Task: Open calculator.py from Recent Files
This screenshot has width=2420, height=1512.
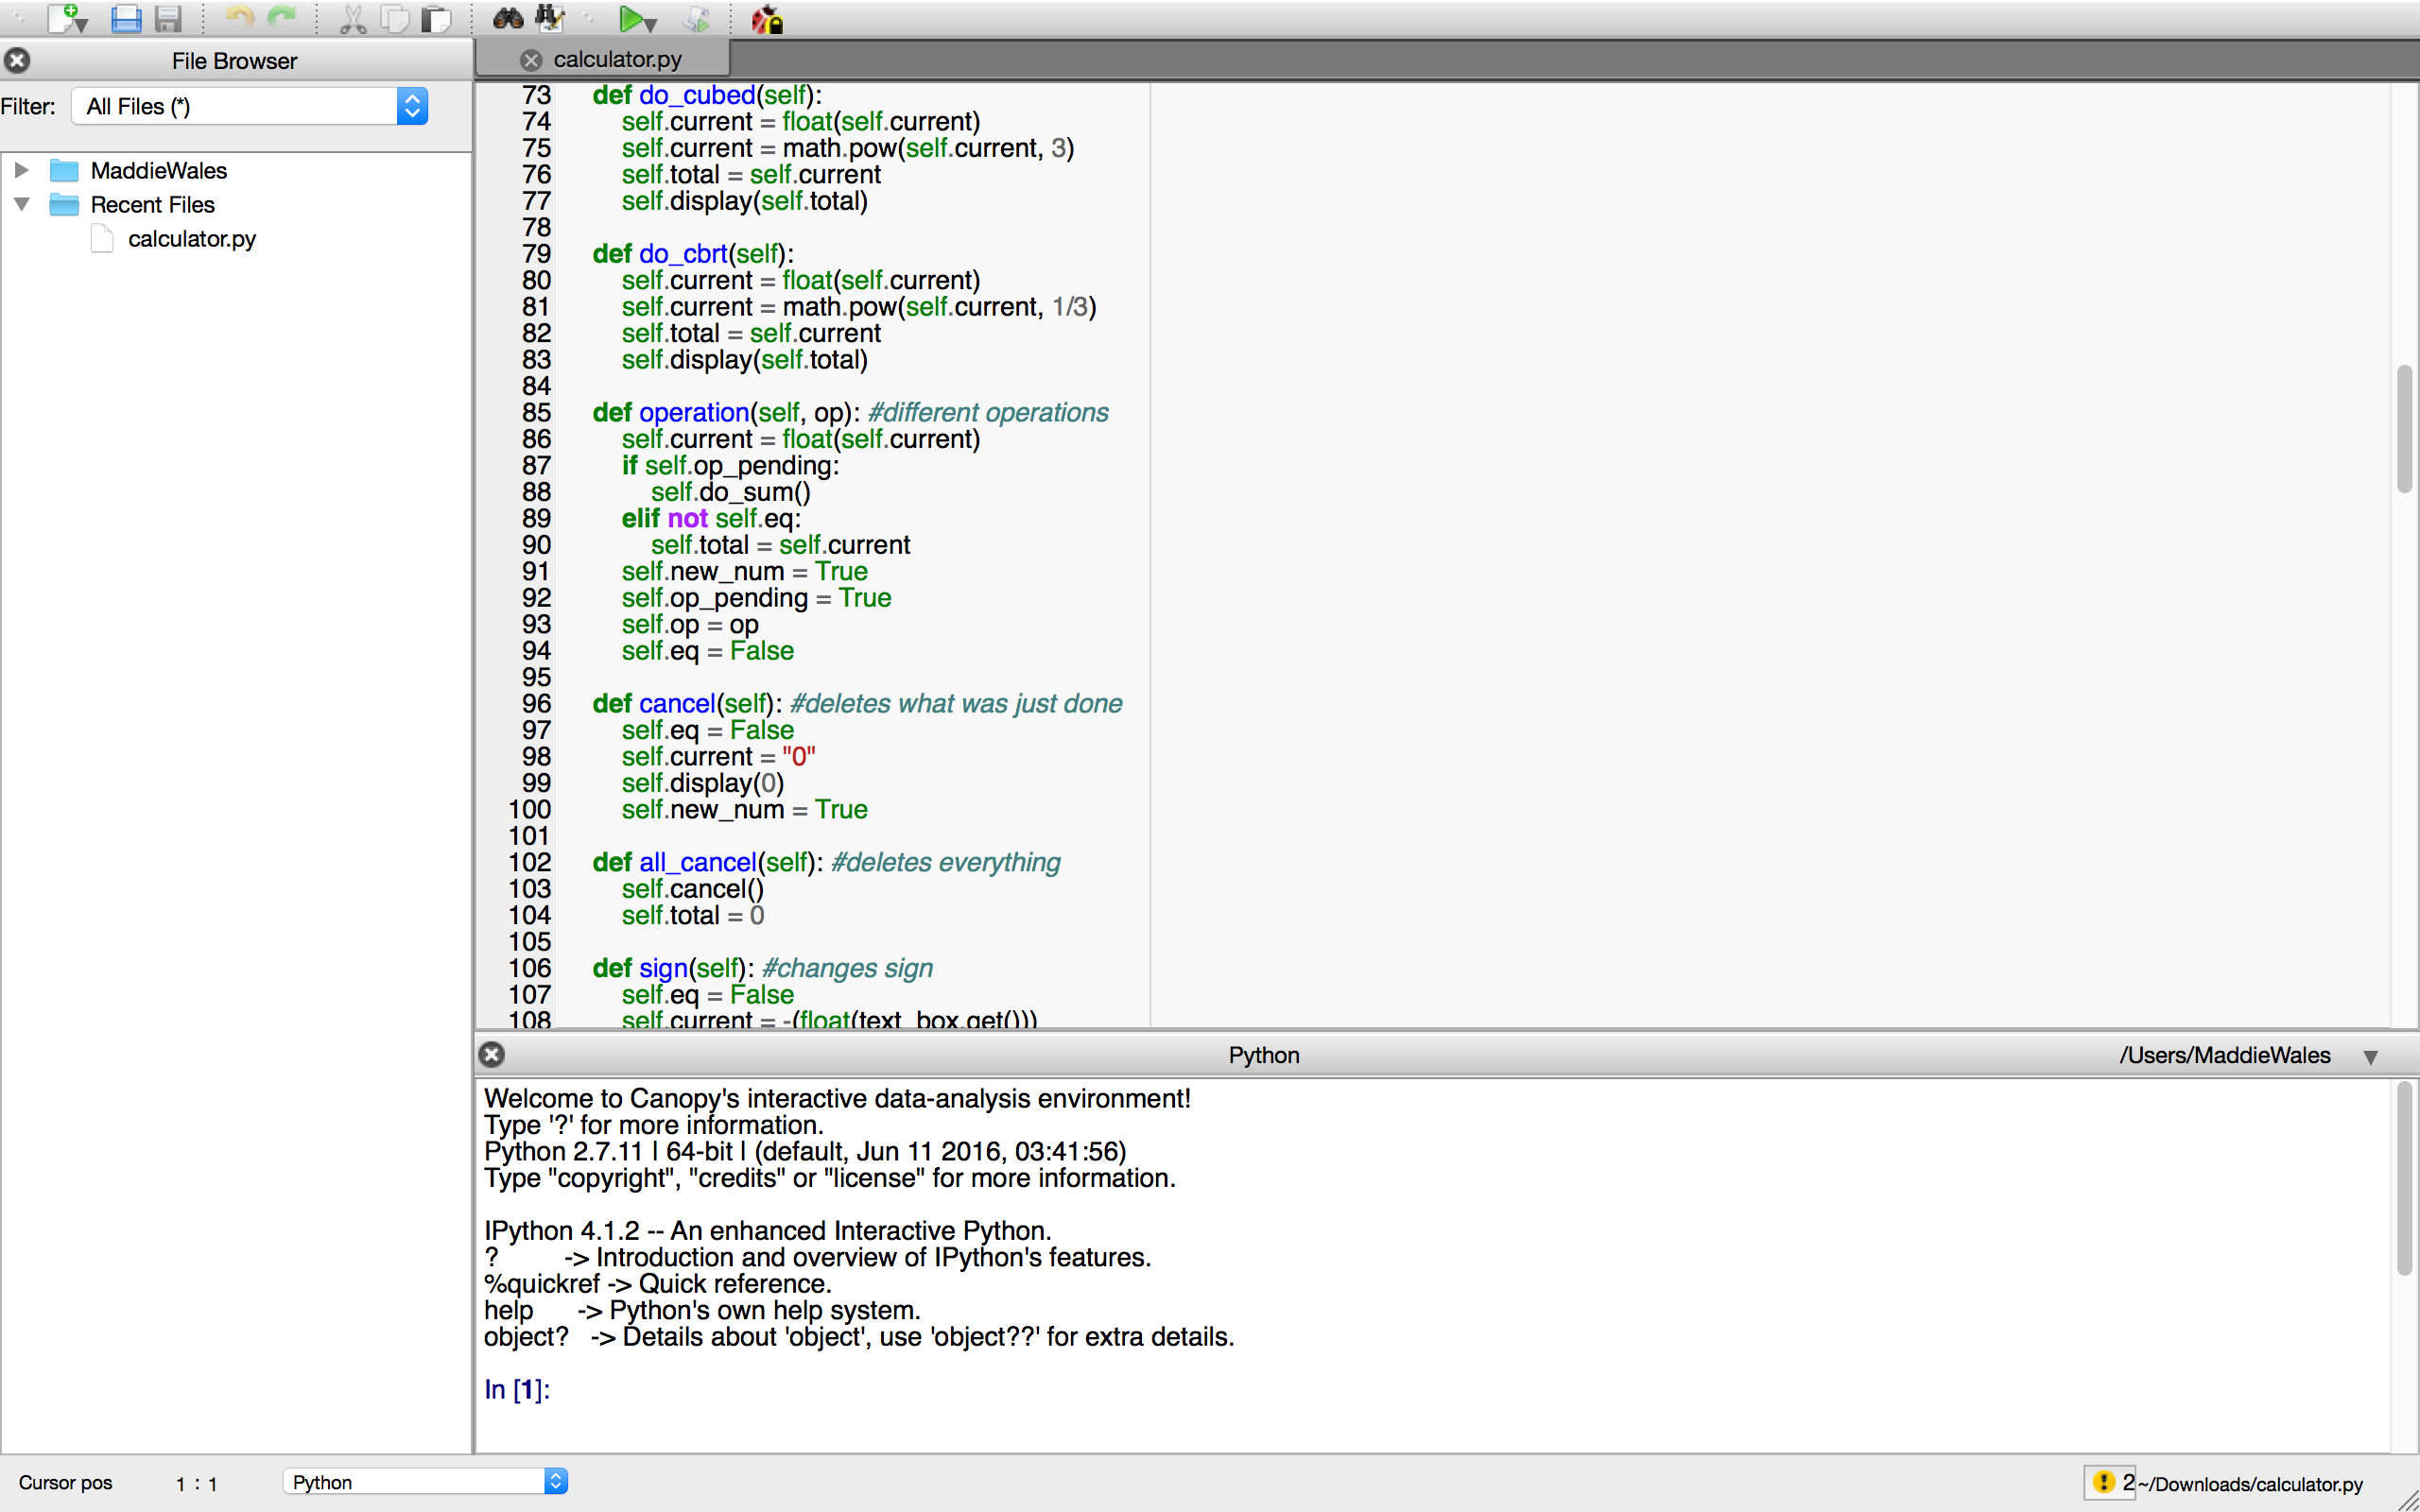Action: point(191,239)
